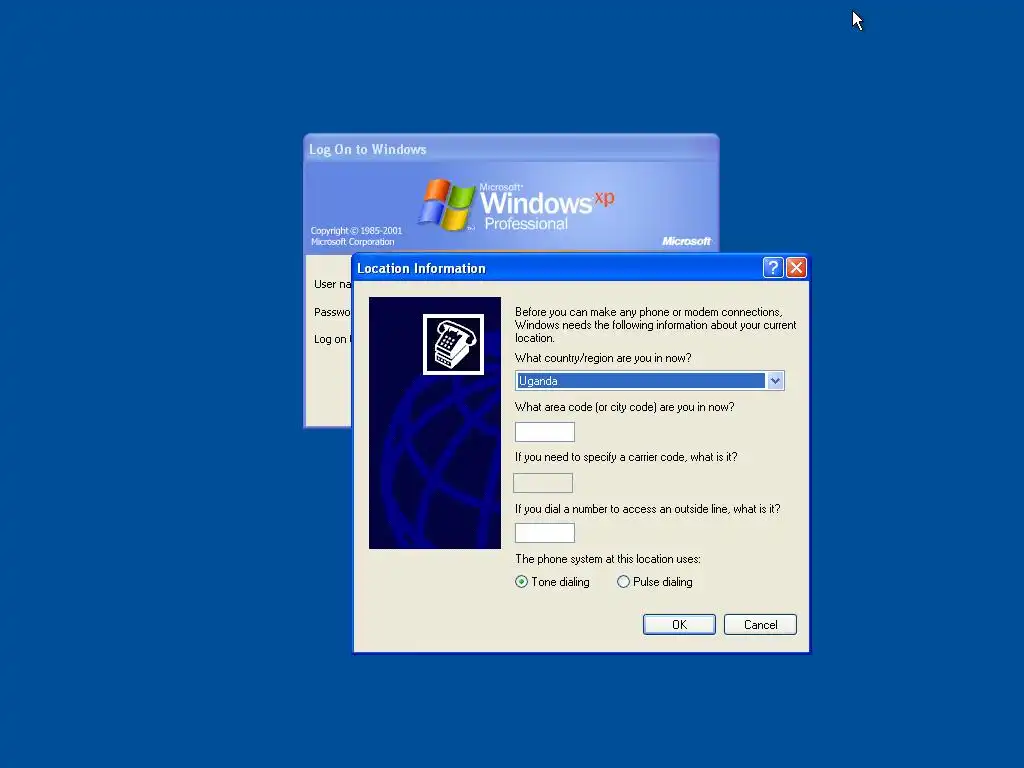Click the outside line question label
The height and width of the screenshot is (768, 1024).
(x=647, y=509)
